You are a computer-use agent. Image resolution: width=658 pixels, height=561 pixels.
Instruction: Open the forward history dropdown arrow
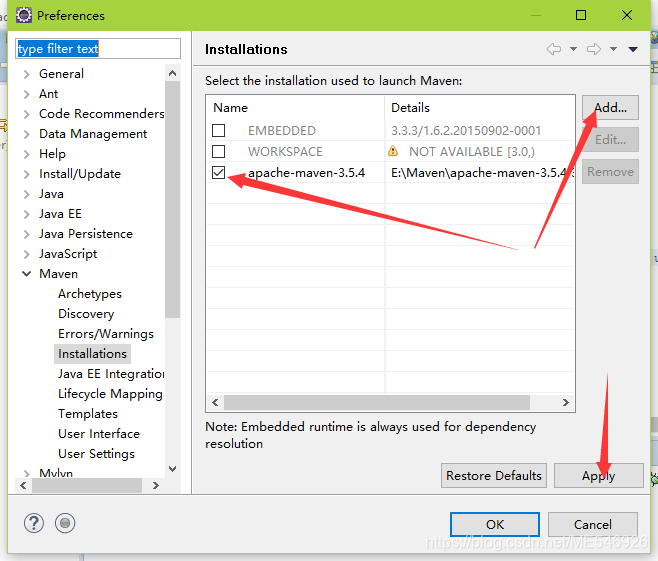pos(613,49)
